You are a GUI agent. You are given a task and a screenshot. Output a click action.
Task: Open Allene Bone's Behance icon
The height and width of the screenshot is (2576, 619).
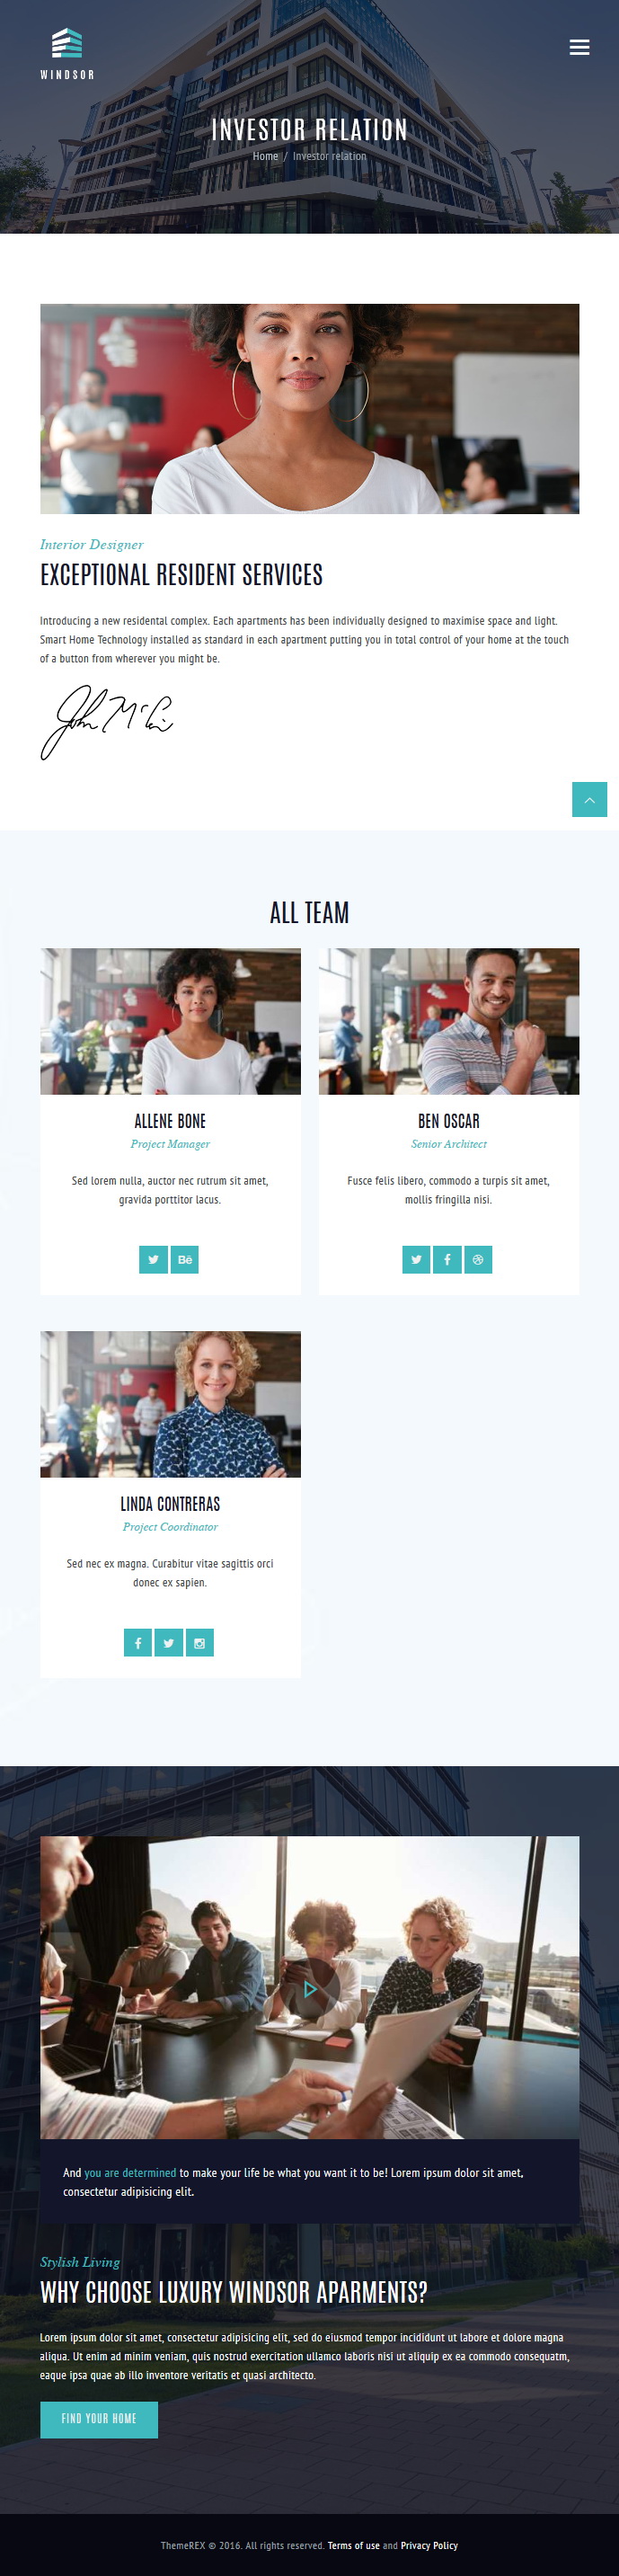[185, 1259]
